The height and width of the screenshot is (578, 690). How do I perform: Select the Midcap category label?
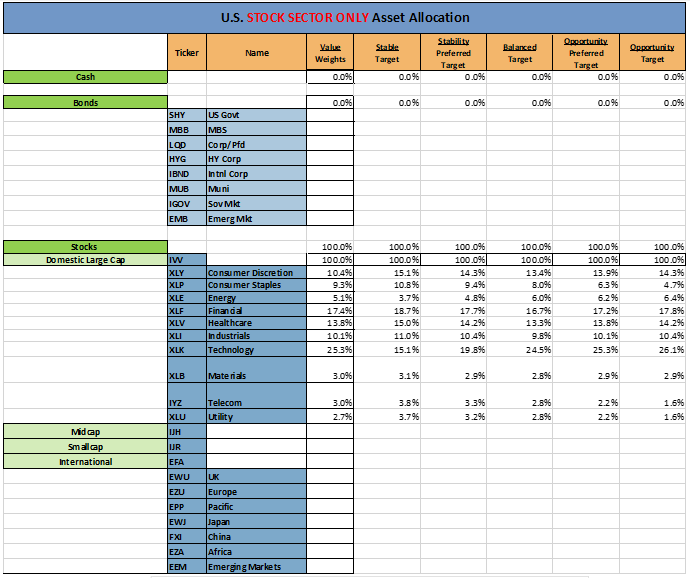(86, 430)
